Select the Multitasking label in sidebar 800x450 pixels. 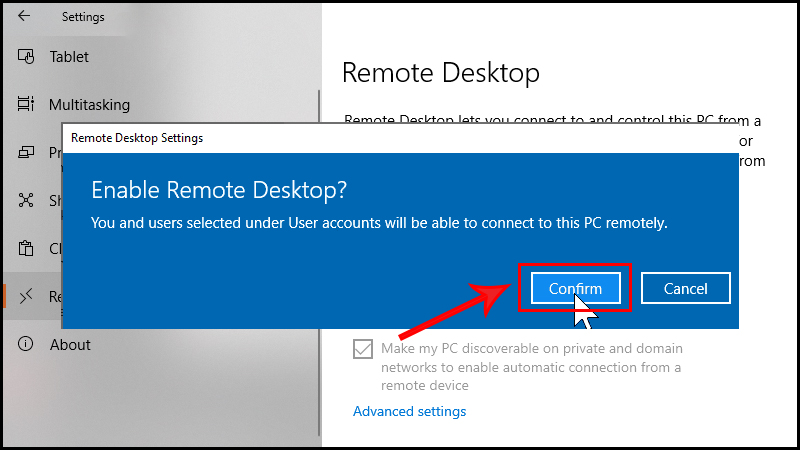point(89,104)
